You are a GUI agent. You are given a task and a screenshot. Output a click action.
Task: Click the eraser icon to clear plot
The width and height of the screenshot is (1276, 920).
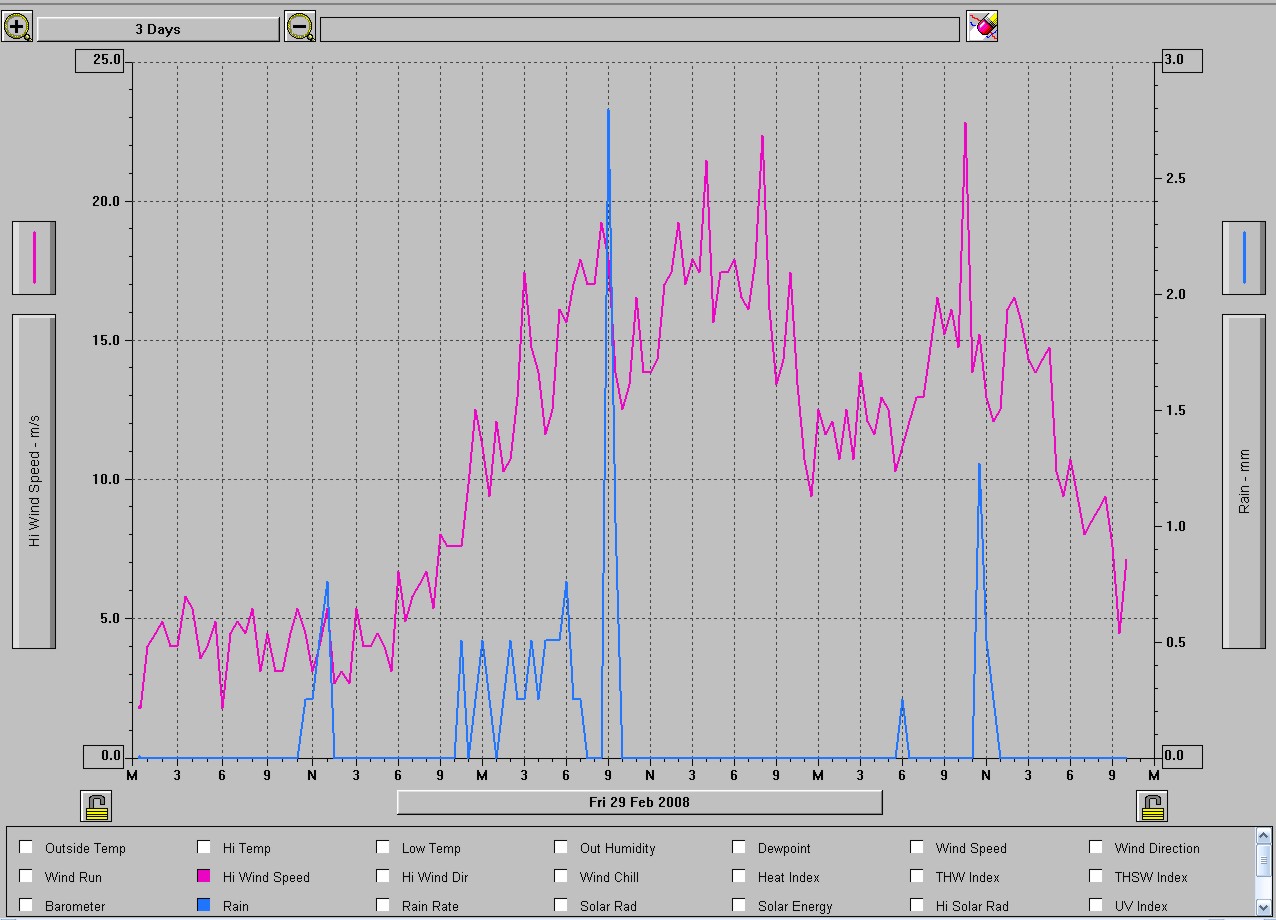point(982,27)
